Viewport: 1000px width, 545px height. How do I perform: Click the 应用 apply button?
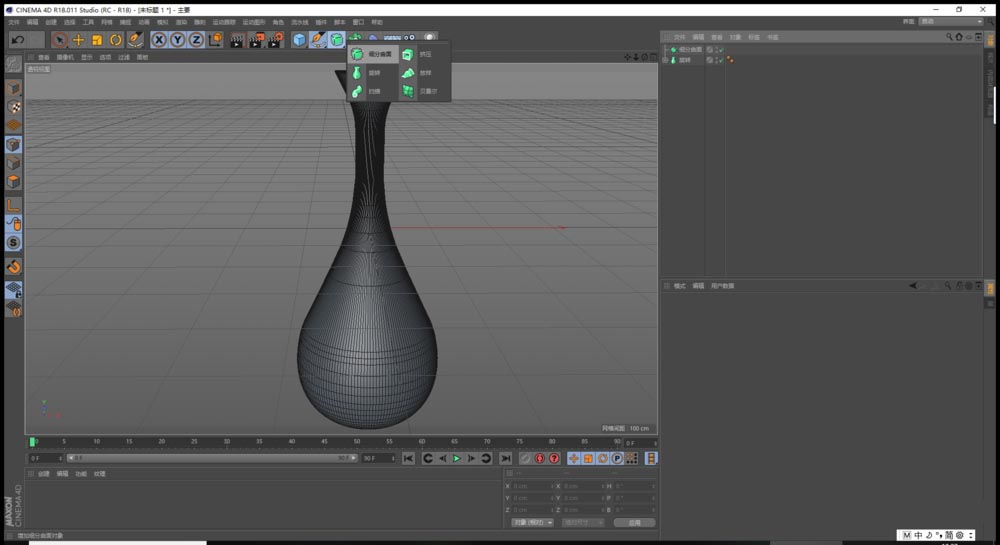point(634,522)
